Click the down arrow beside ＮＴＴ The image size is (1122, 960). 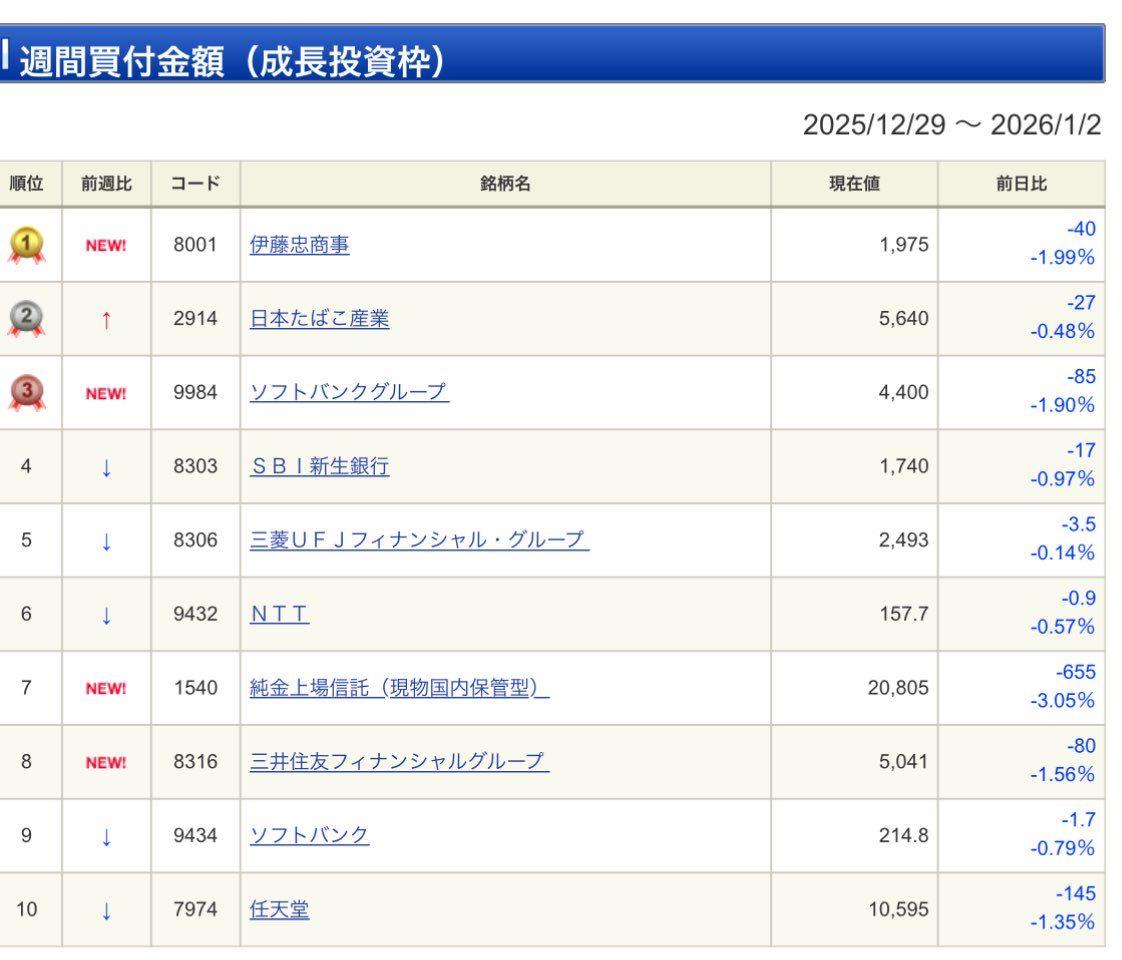point(107,614)
